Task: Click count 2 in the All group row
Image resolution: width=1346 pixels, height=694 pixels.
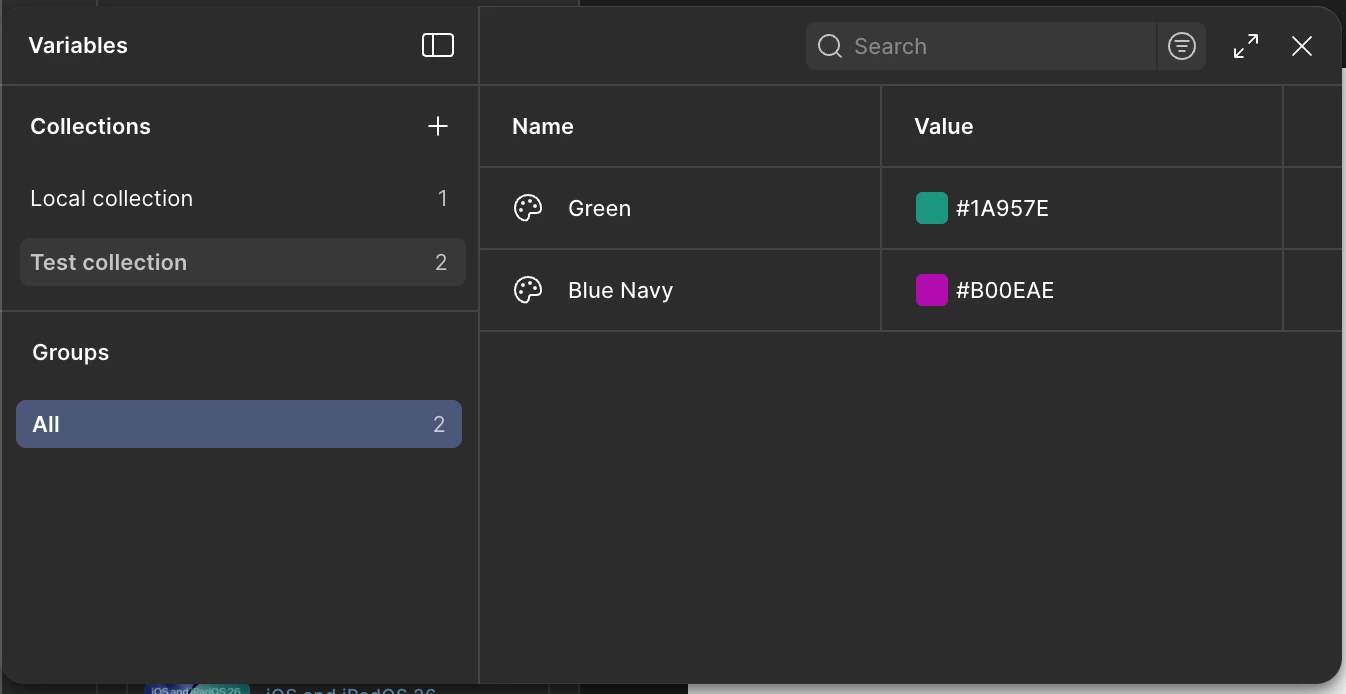Action: [x=439, y=424]
